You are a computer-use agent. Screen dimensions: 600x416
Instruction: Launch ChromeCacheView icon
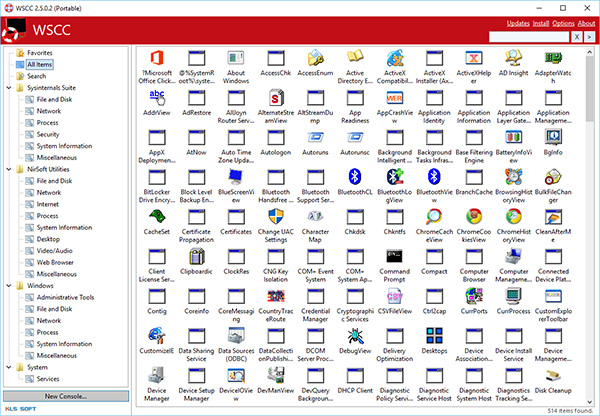pos(434,217)
